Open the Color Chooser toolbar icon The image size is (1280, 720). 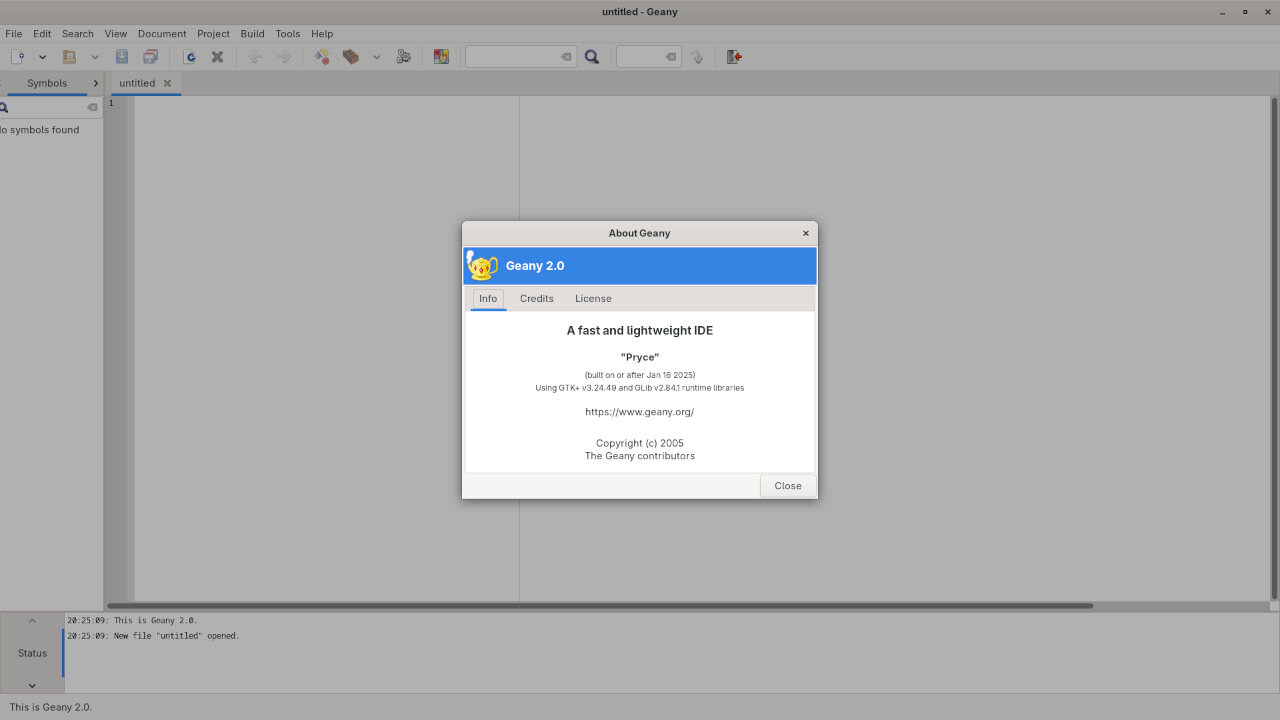[x=441, y=57]
